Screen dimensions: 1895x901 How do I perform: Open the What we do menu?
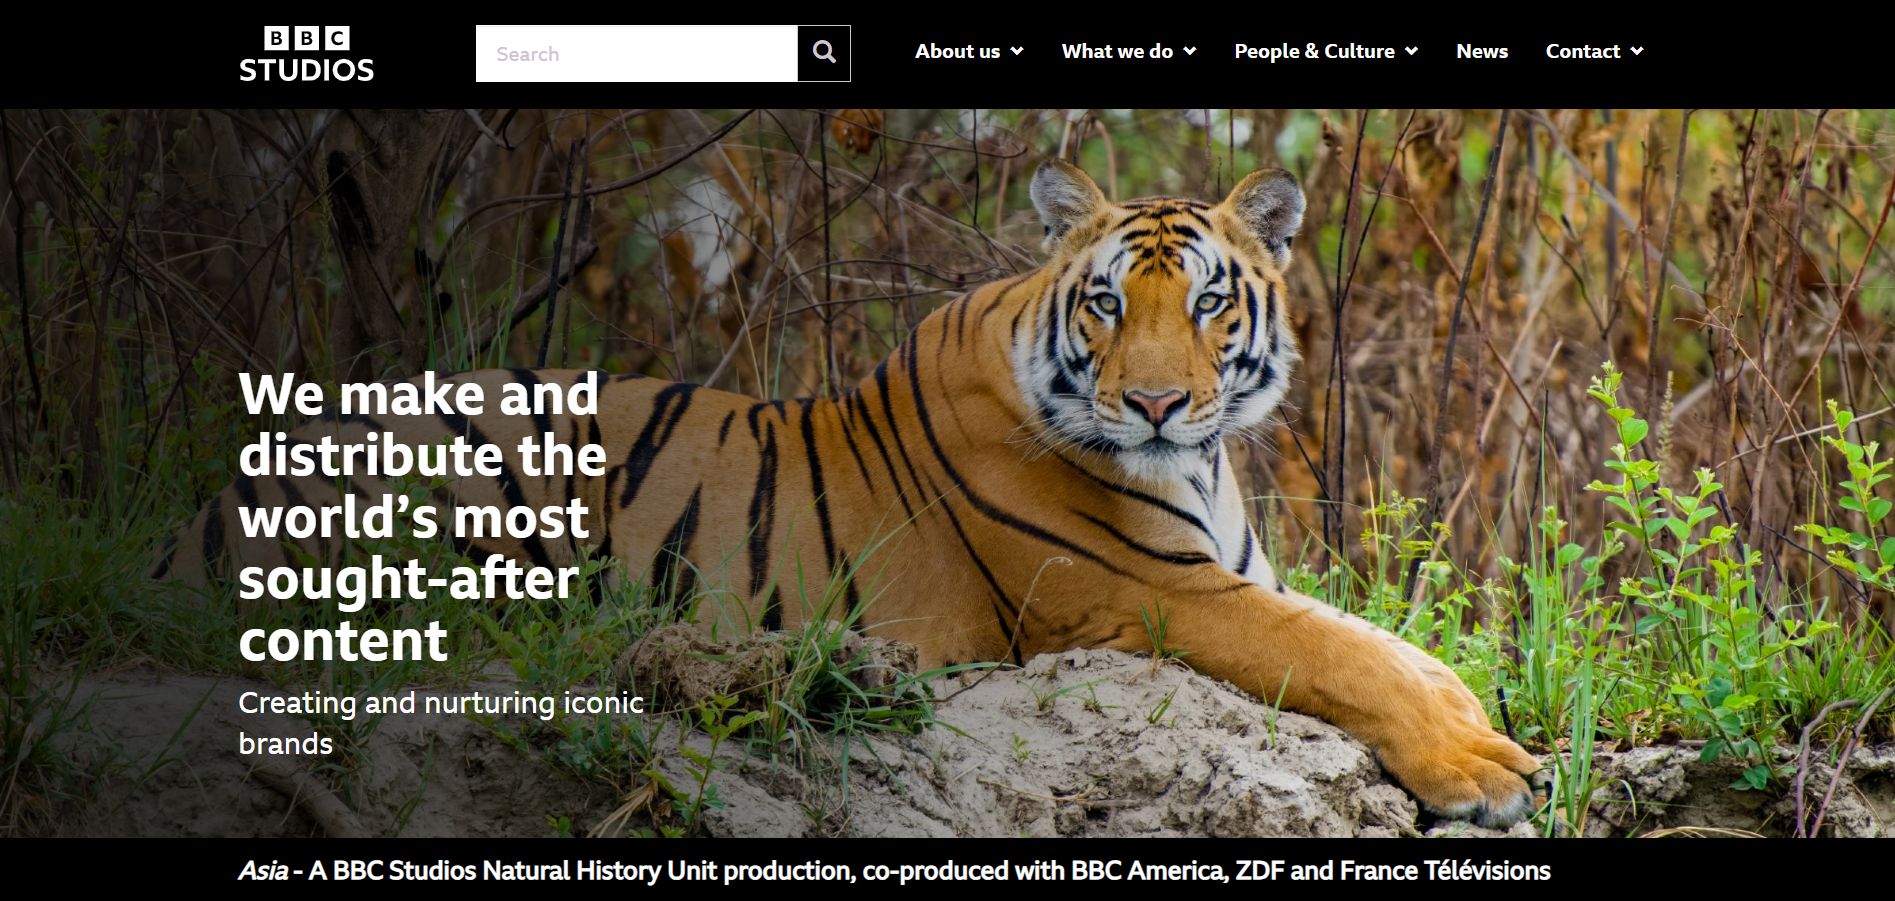point(1117,51)
